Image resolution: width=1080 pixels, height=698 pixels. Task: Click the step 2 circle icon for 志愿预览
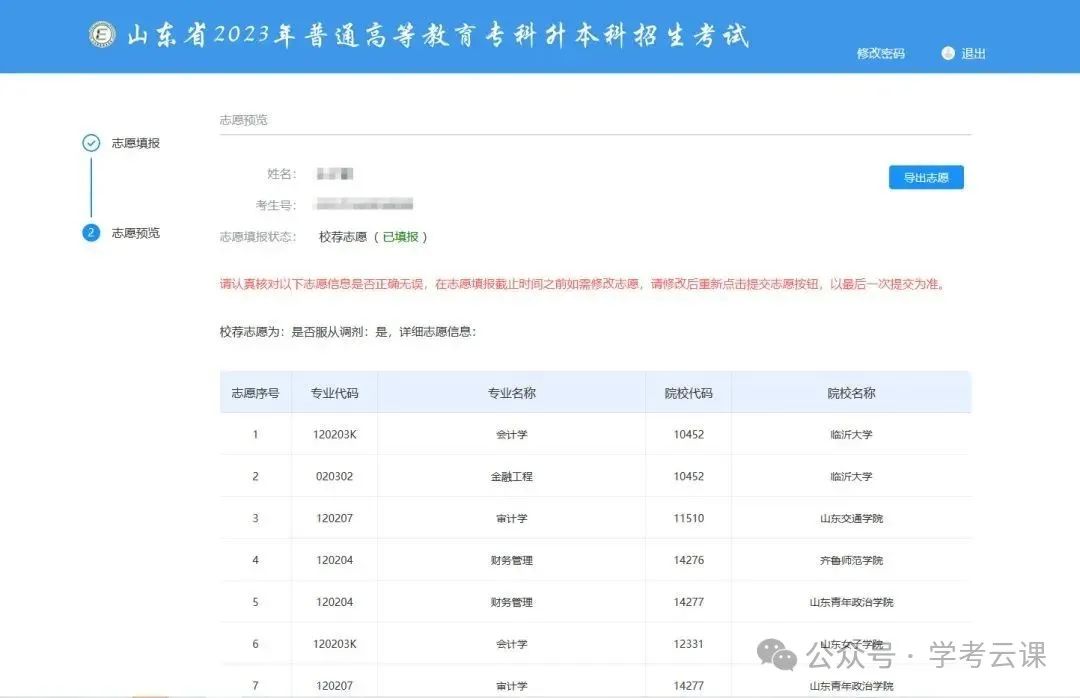[x=91, y=233]
